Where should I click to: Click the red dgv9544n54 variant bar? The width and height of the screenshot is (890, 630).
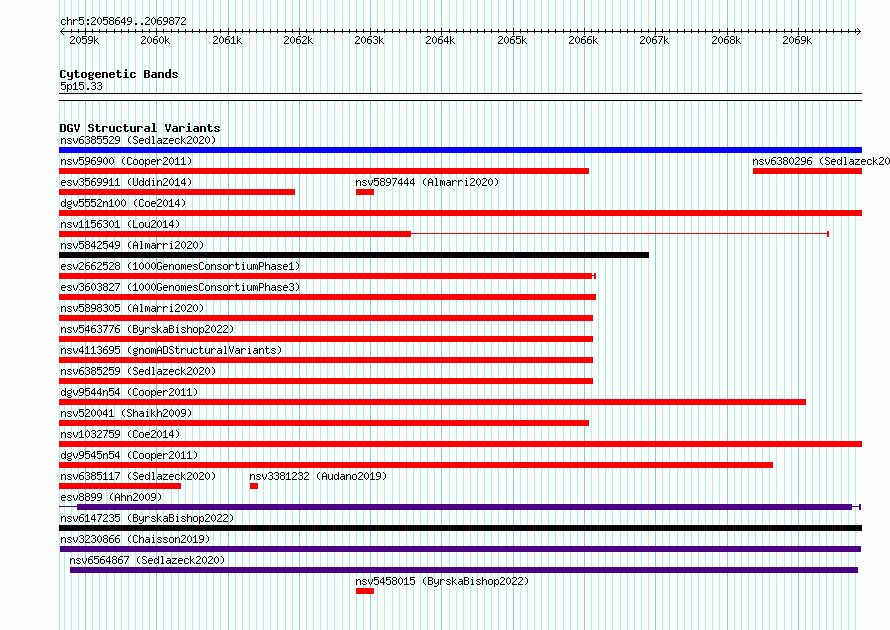[433, 402]
